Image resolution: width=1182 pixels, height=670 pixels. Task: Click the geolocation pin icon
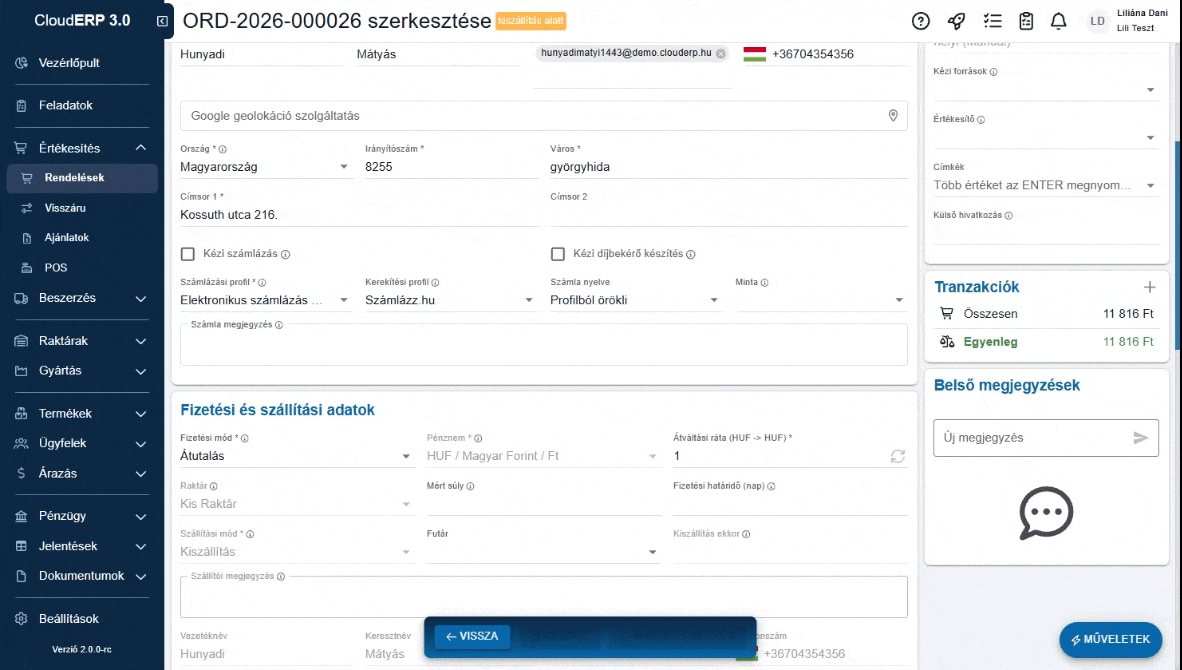[x=893, y=116]
